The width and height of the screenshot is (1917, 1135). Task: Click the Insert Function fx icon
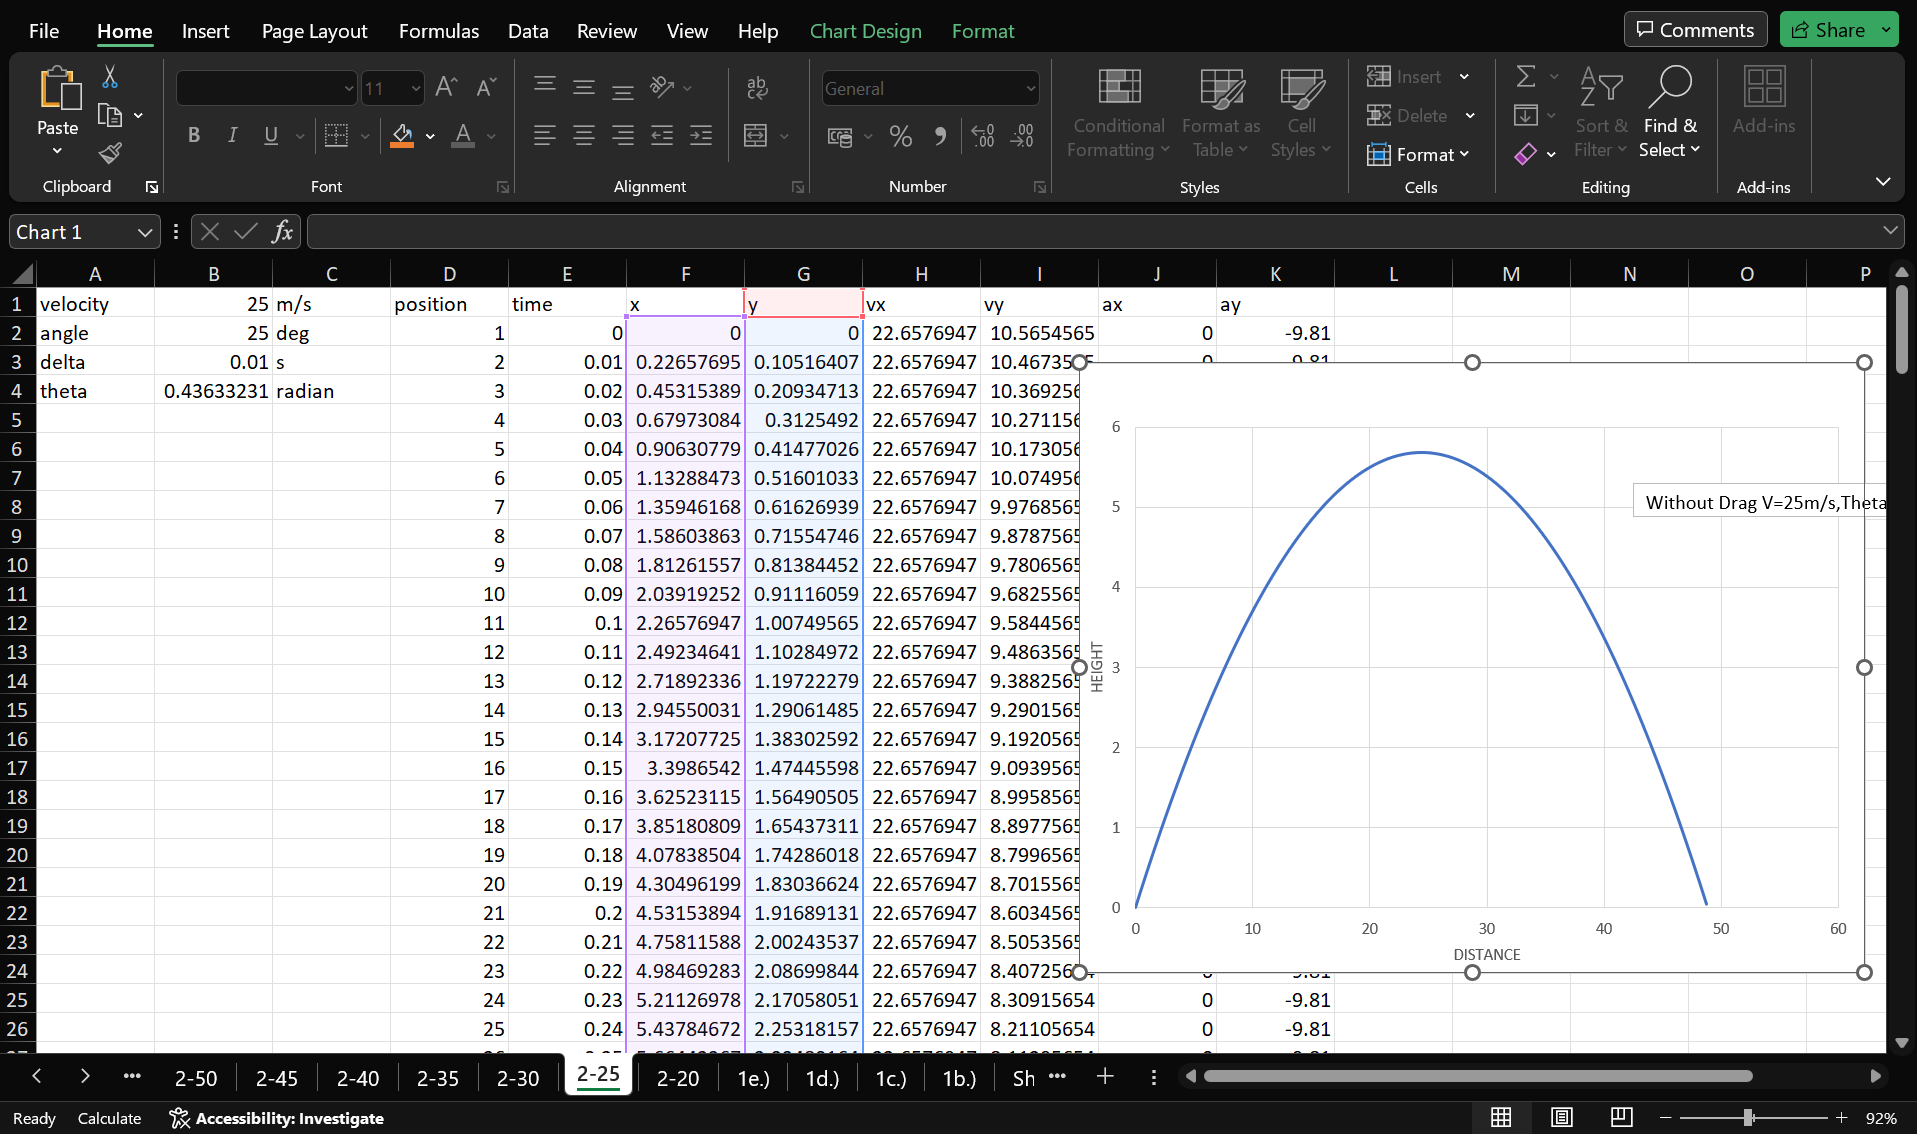click(283, 232)
